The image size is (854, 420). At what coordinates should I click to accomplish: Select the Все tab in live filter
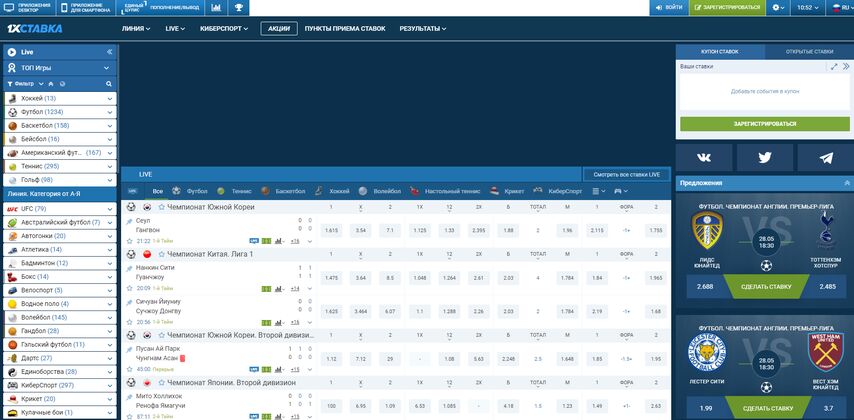158,191
